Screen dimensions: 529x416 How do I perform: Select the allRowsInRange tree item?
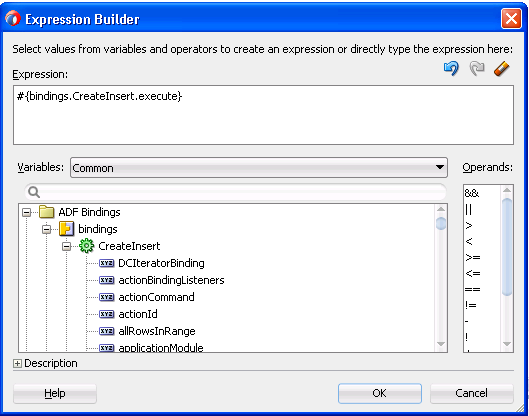pyautogui.click(x=157, y=331)
